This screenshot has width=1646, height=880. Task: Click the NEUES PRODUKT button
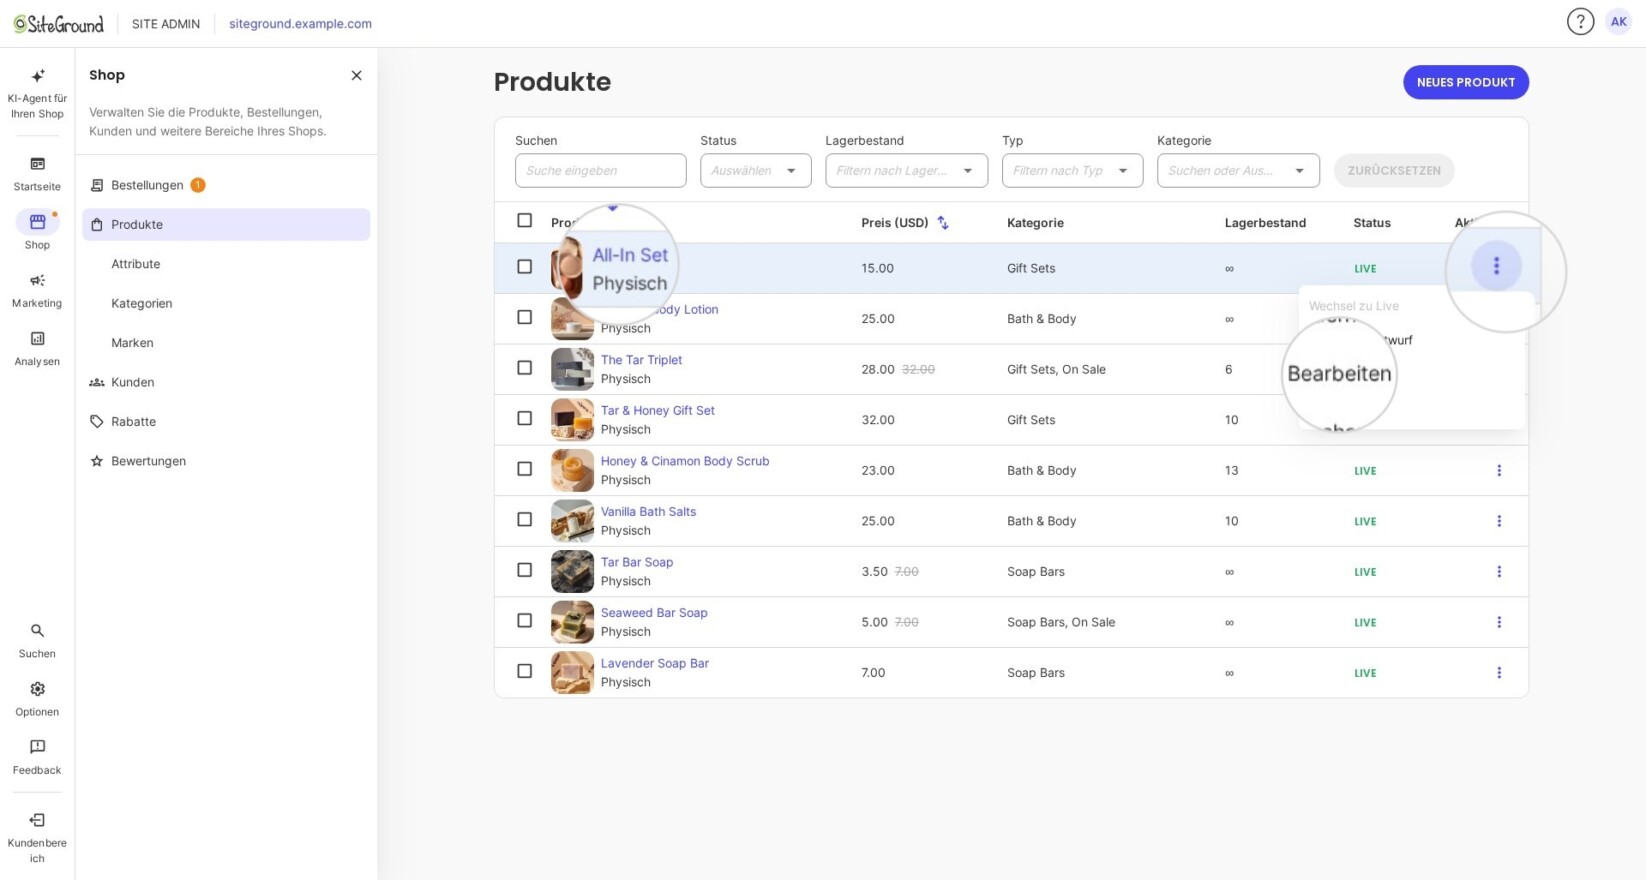coord(1466,82)
